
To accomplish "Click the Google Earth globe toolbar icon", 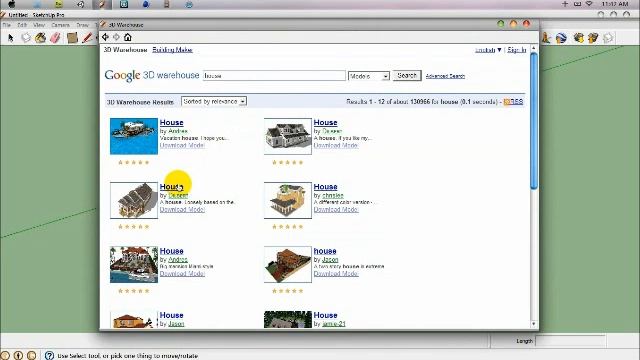I will click(562, 38).
